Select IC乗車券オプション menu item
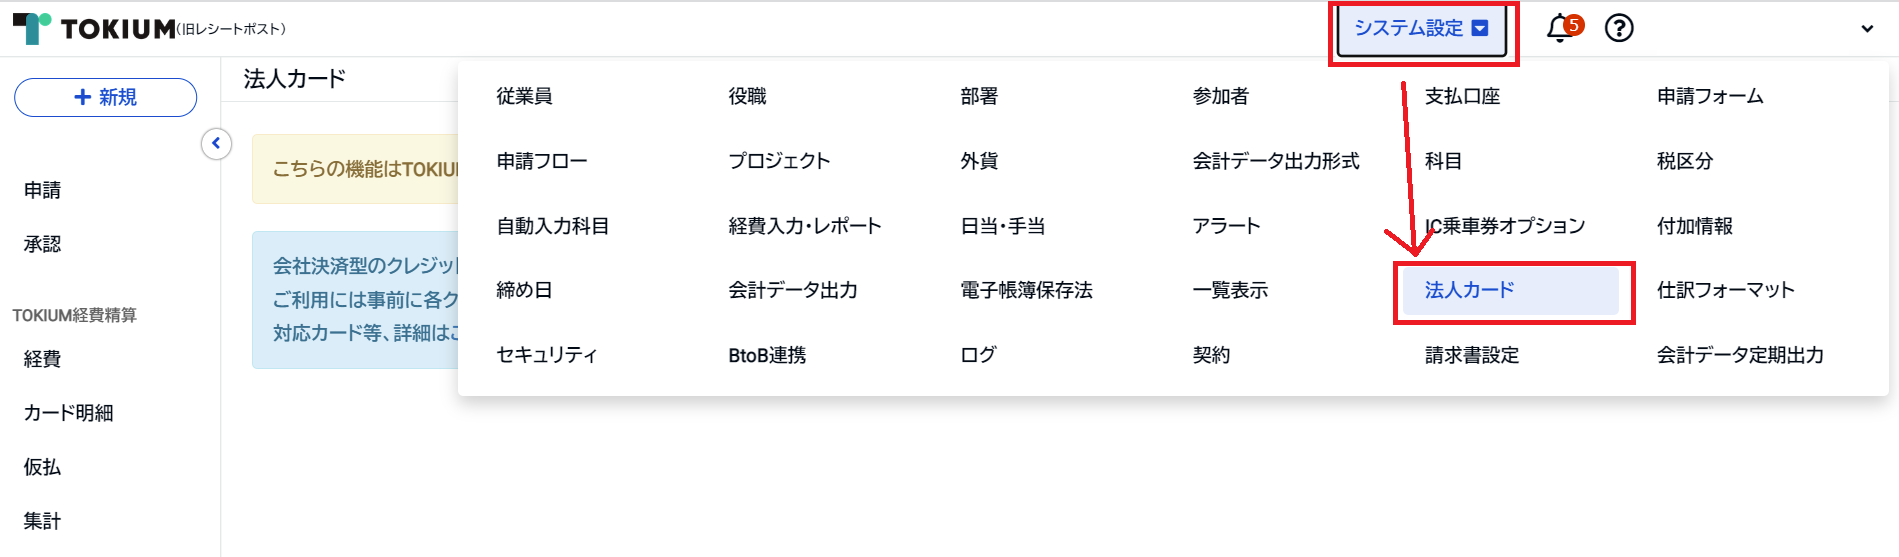Screen dimensions: 1899x557 1505,226
